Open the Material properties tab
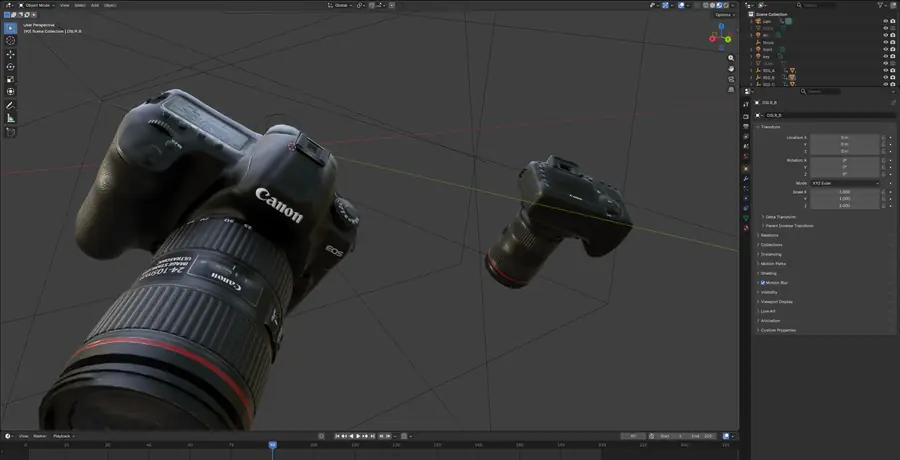Viewport: 900px width, 460px height. 746,228
